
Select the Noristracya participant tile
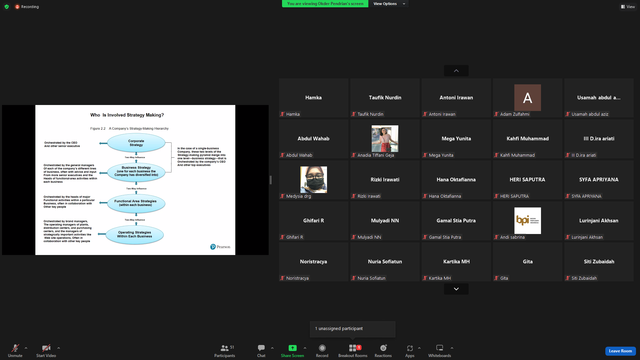pyautogui.click(x=313, y=262)
